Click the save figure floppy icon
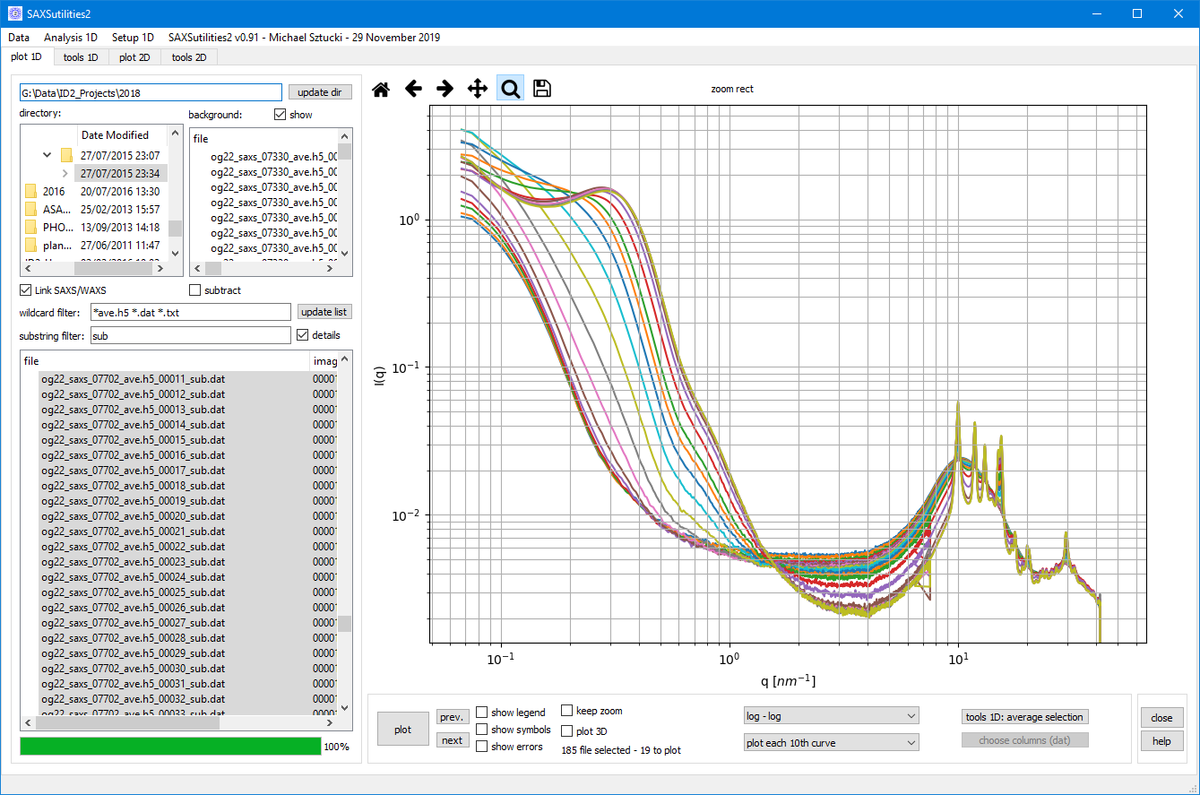 (x=542, y=89)
